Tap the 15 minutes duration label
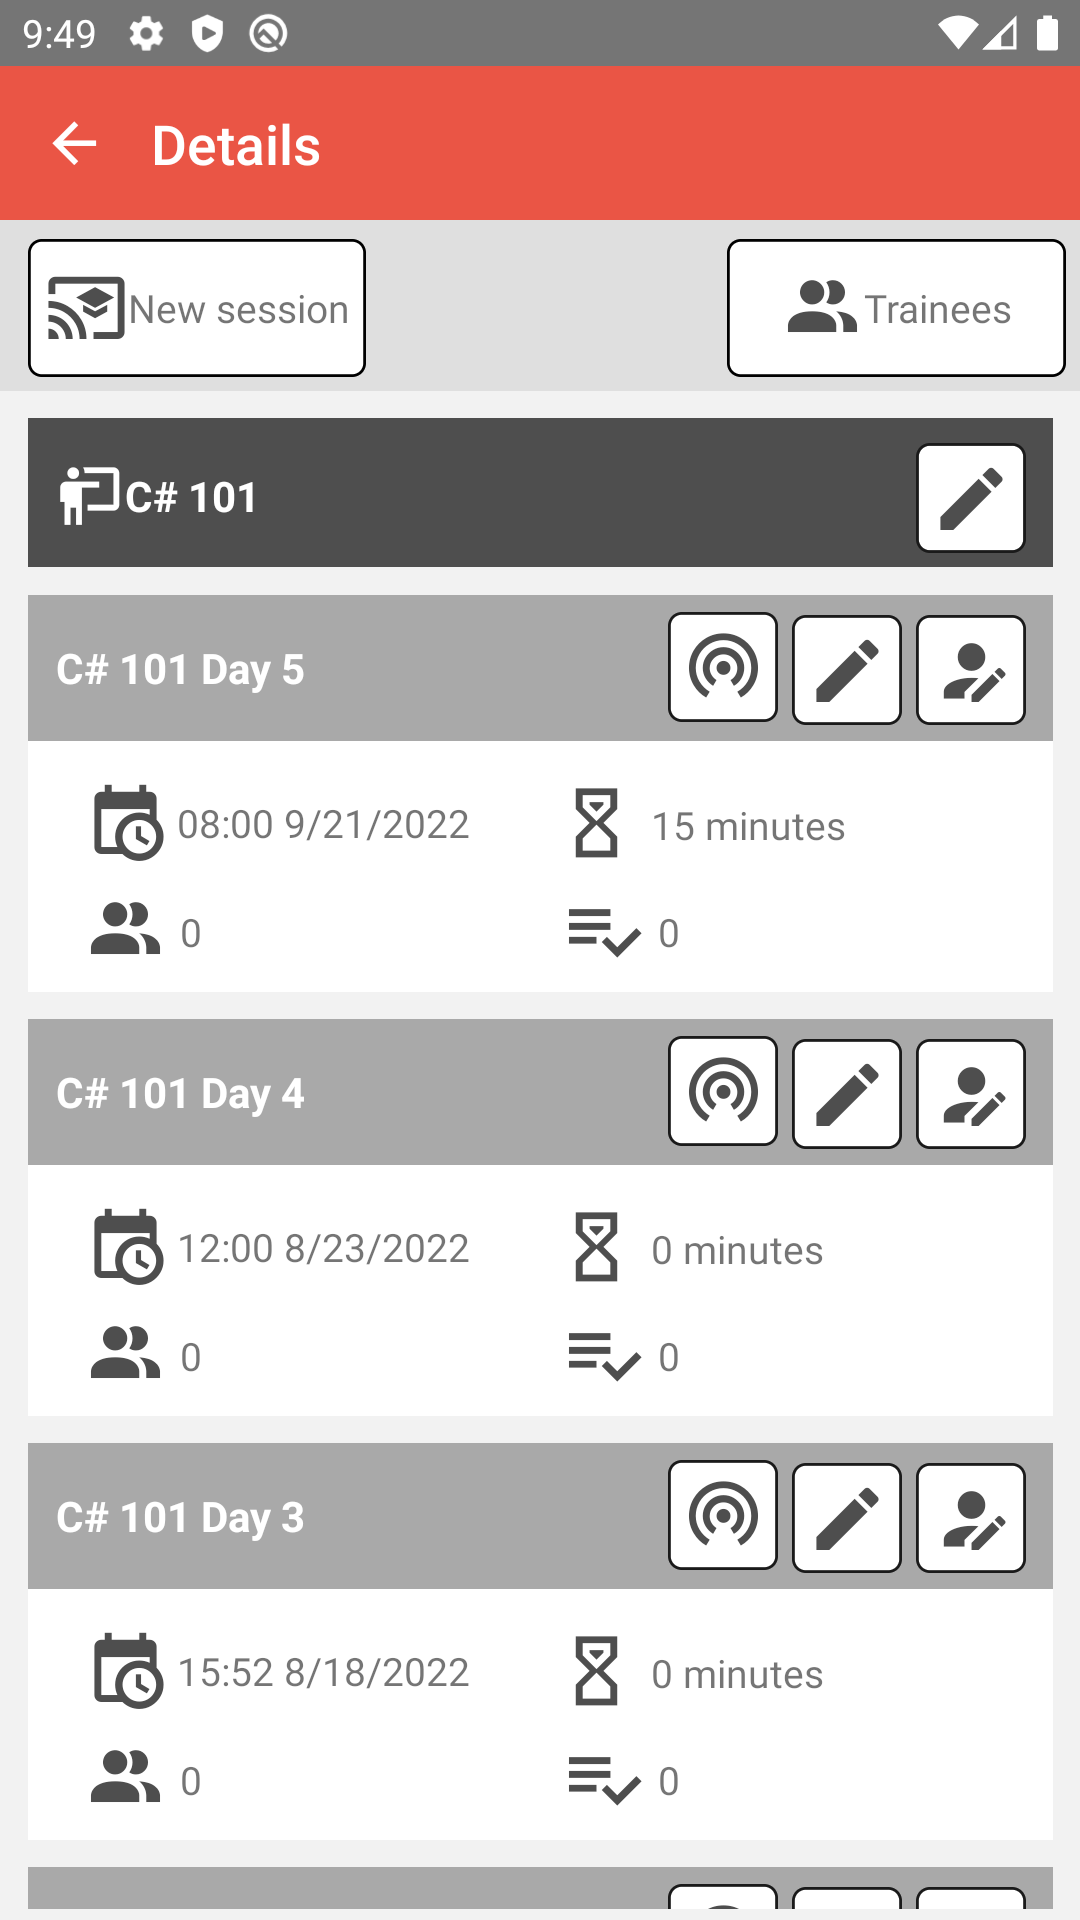Image resolution: width=1080 pixels, height=1920 pixels. coord(748,827)
